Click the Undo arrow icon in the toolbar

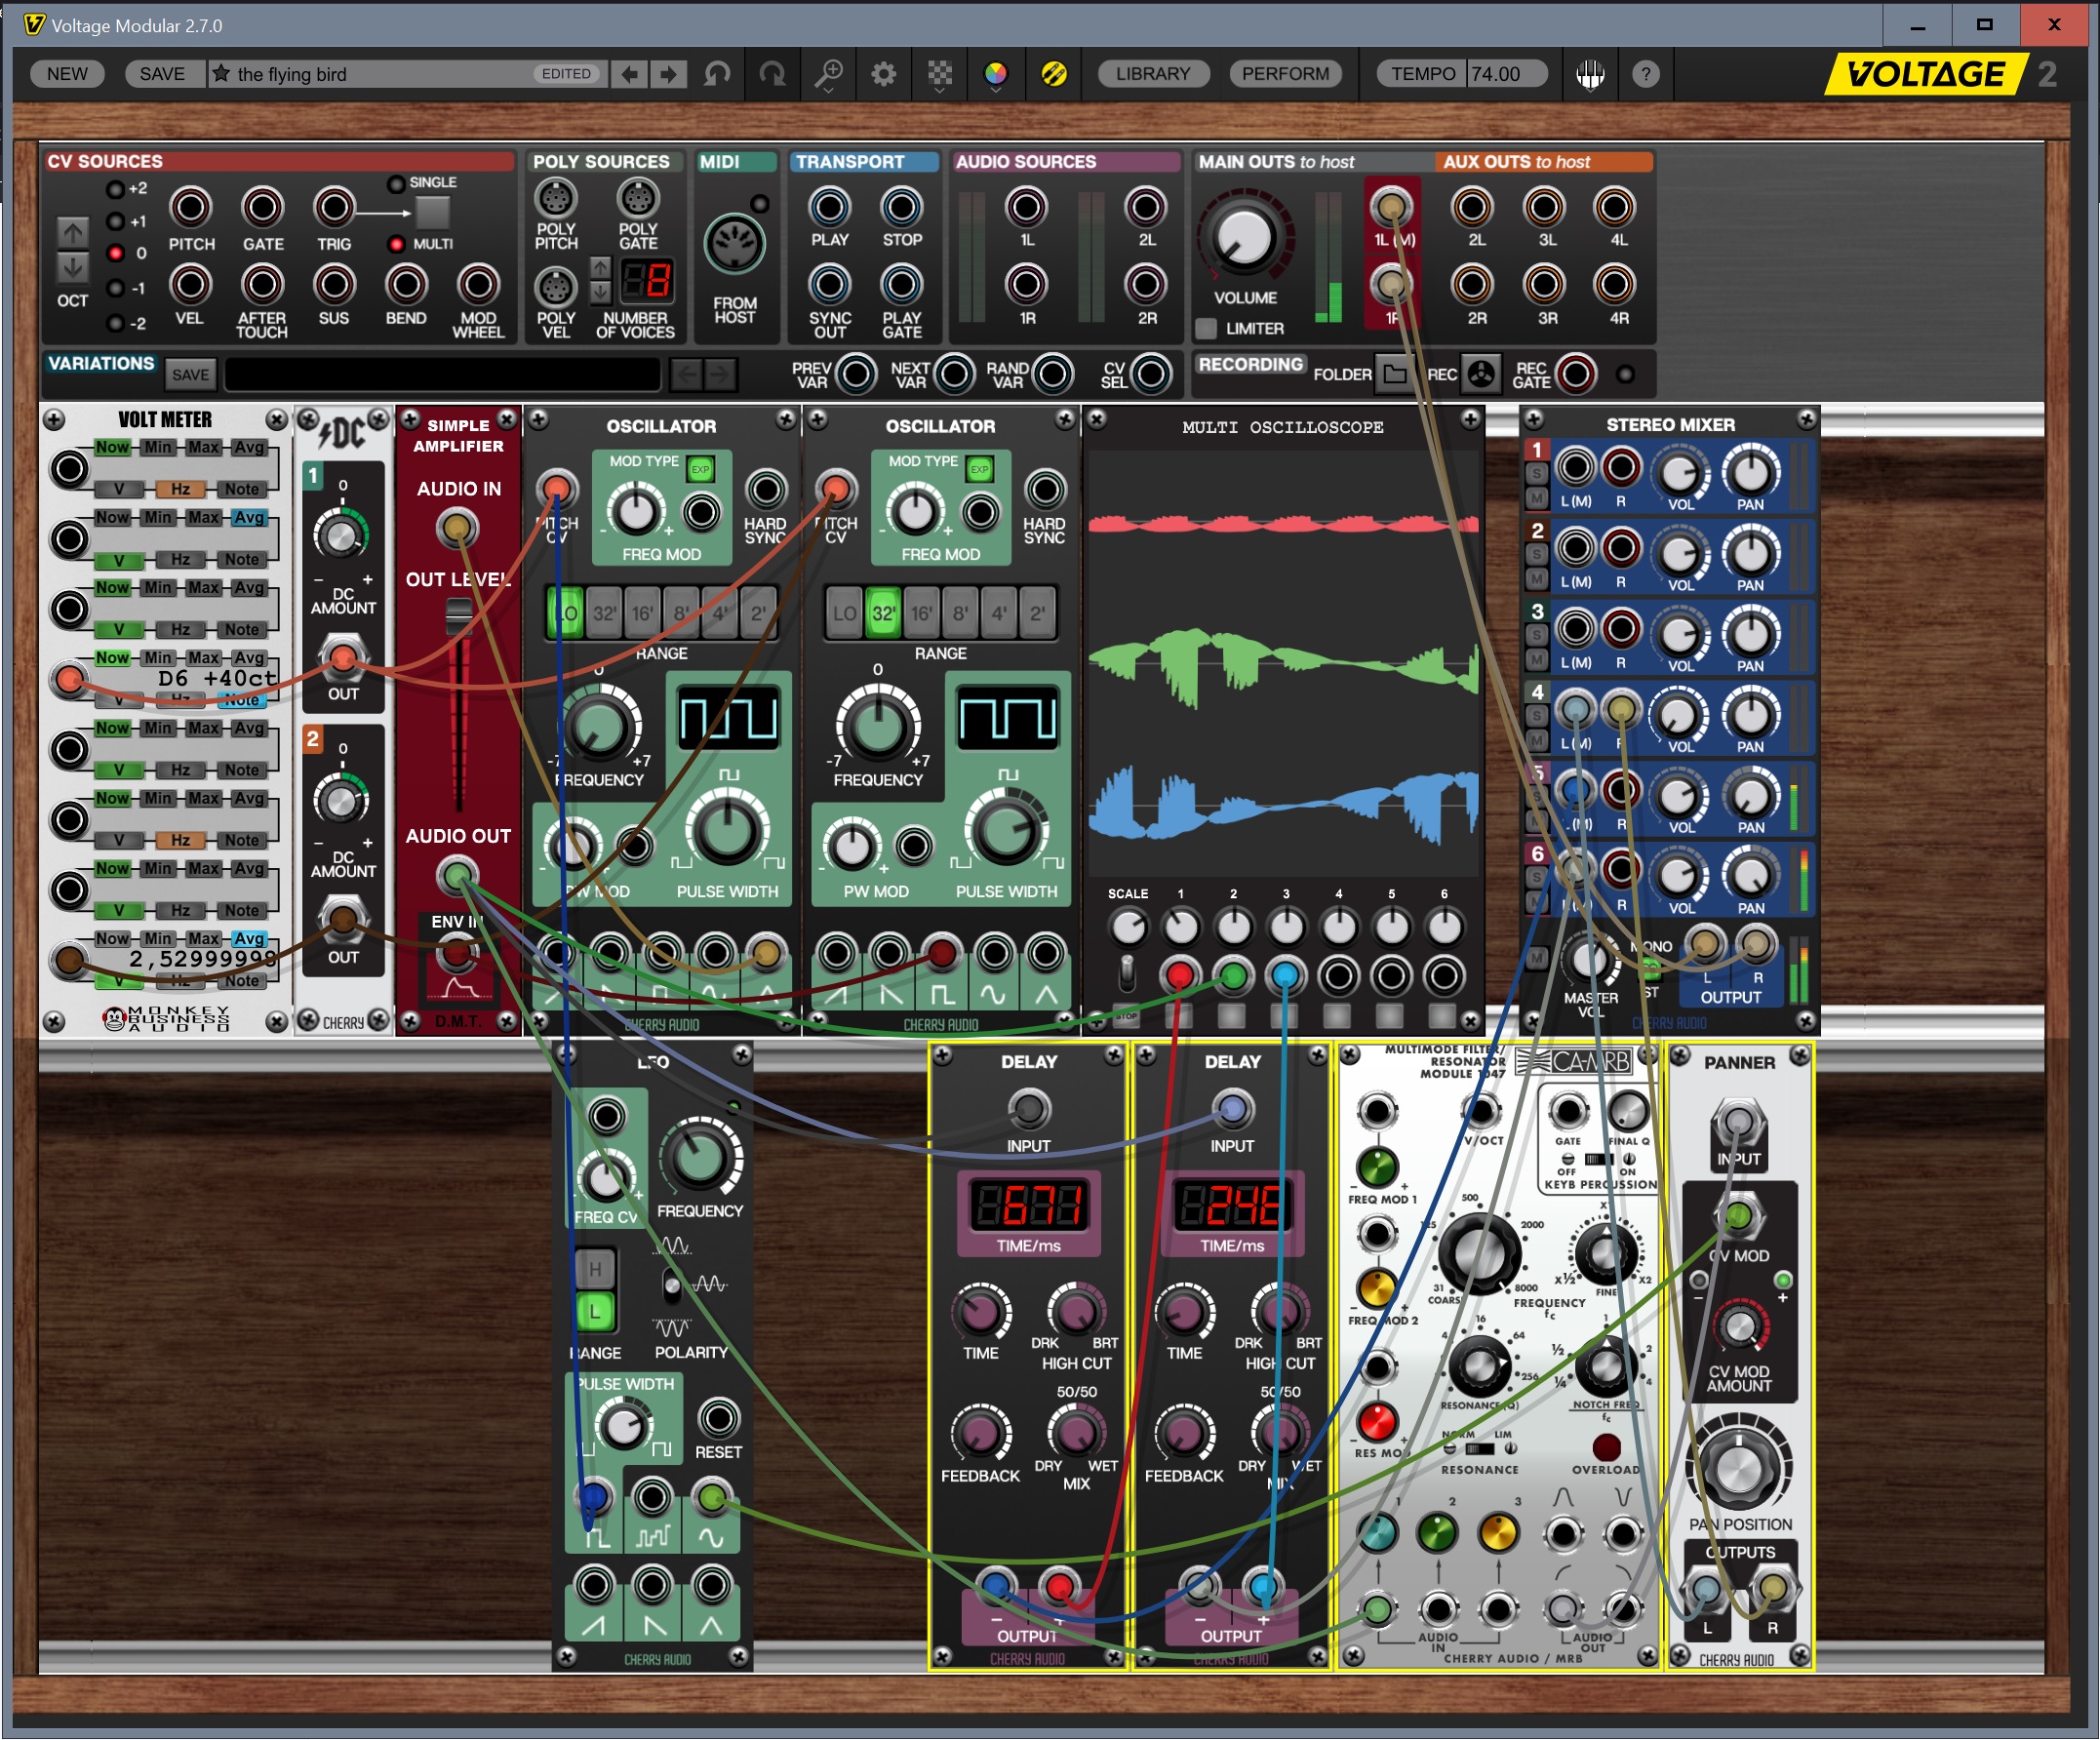click(717, 74)
